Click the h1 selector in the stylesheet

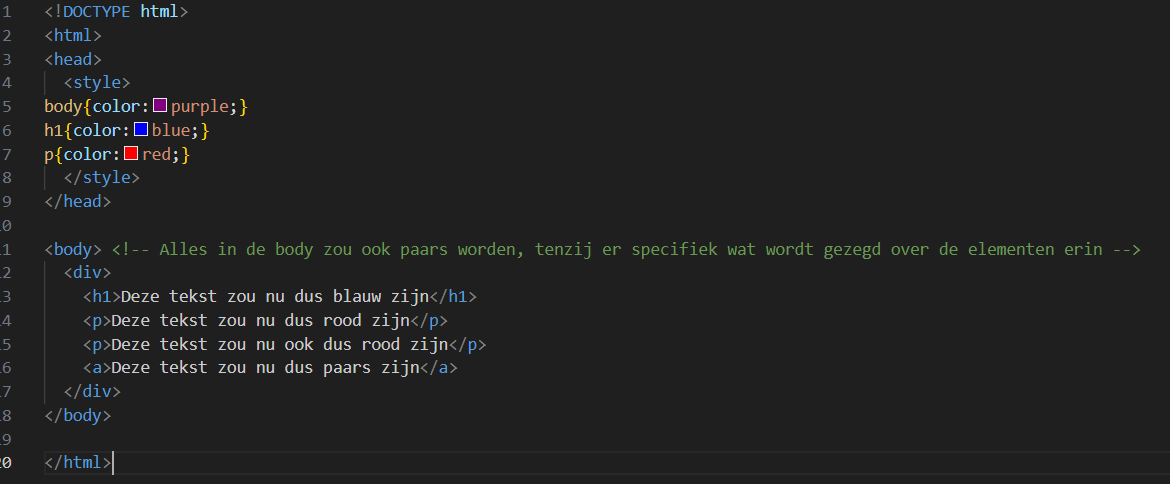(54, 130)
